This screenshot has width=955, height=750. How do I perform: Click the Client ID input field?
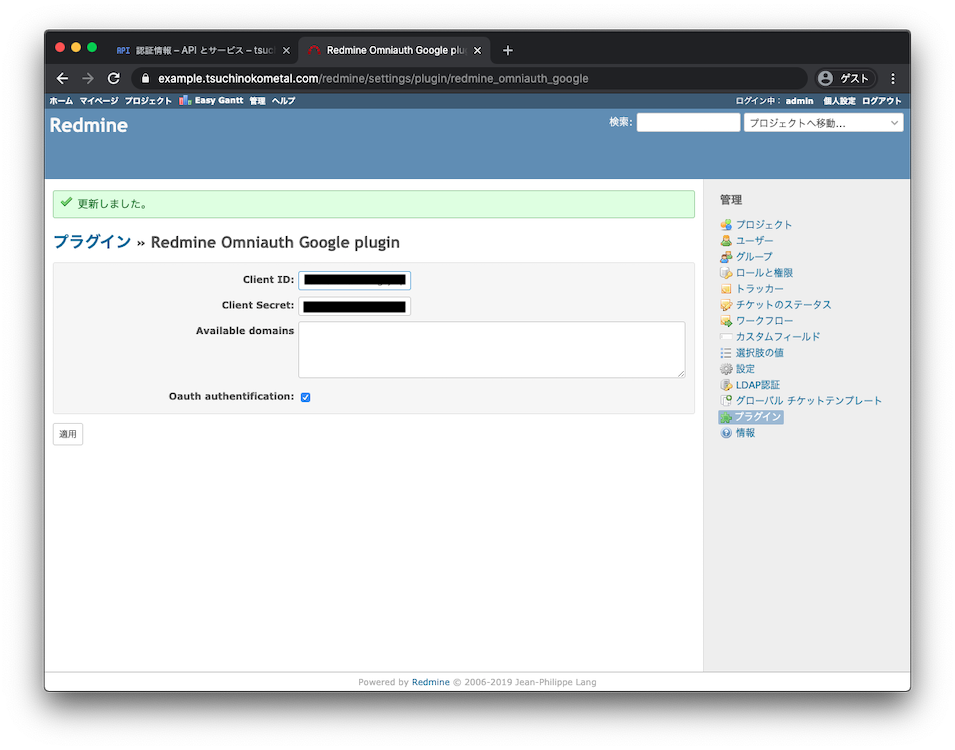click(x=354, y=280)
